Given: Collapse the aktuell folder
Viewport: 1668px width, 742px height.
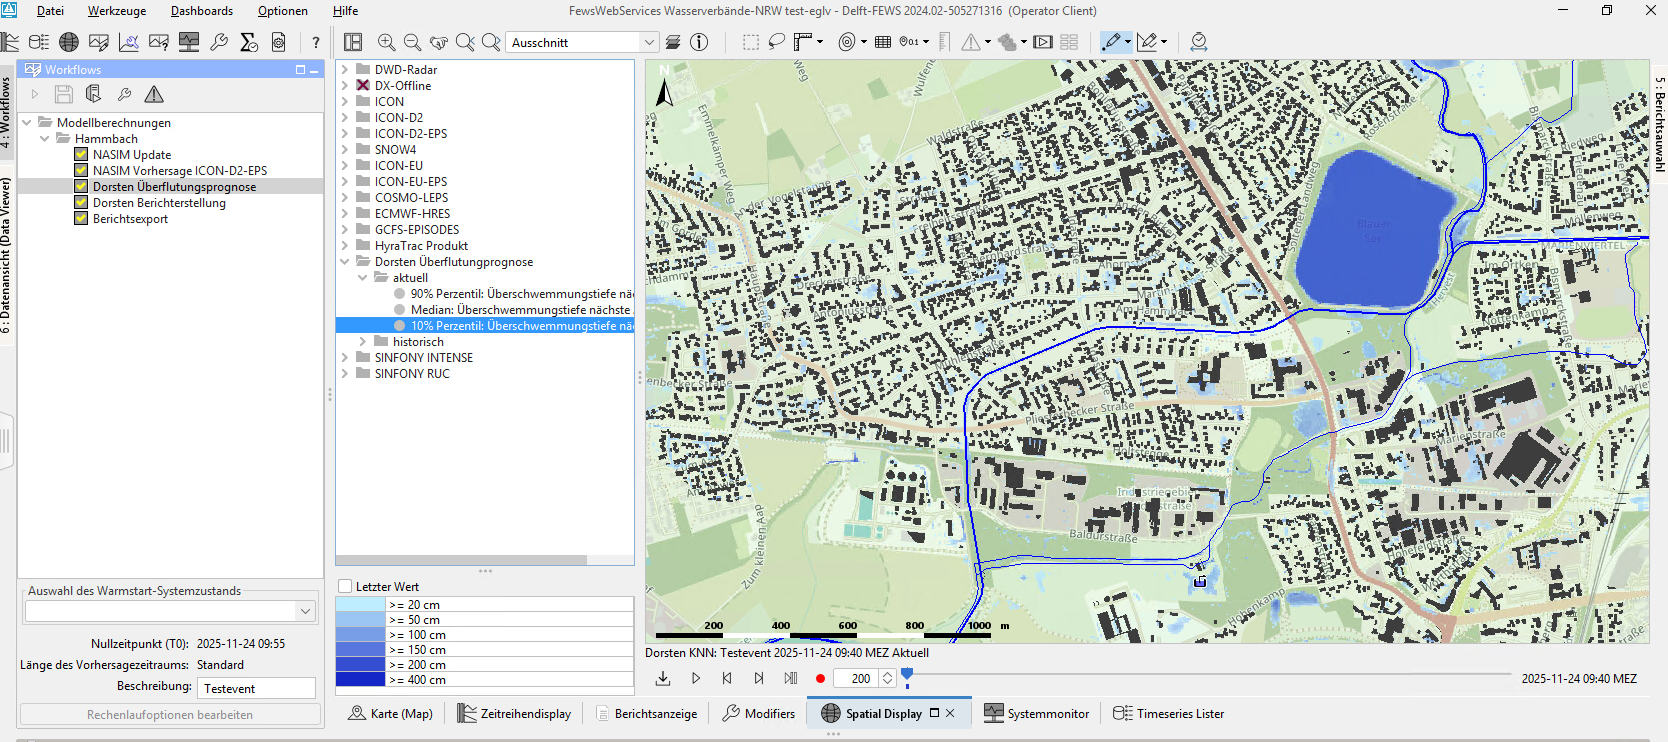Looking at the screenshot, I should [x=363, y=278].
